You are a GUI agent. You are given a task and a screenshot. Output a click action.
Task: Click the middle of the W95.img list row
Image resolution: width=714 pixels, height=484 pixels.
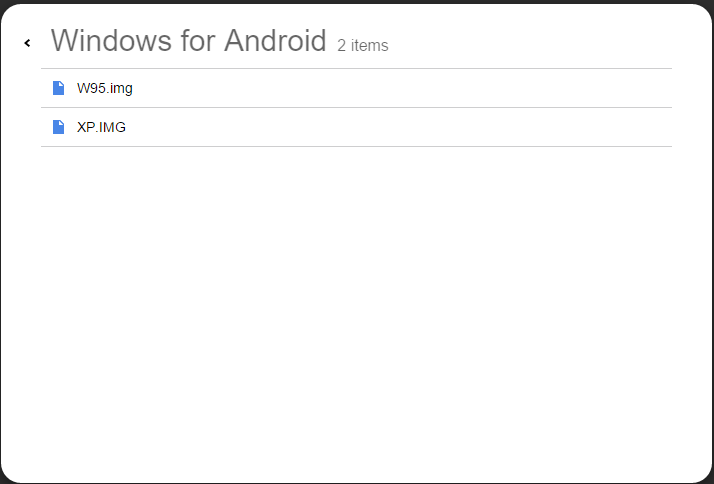click(356, 88)
